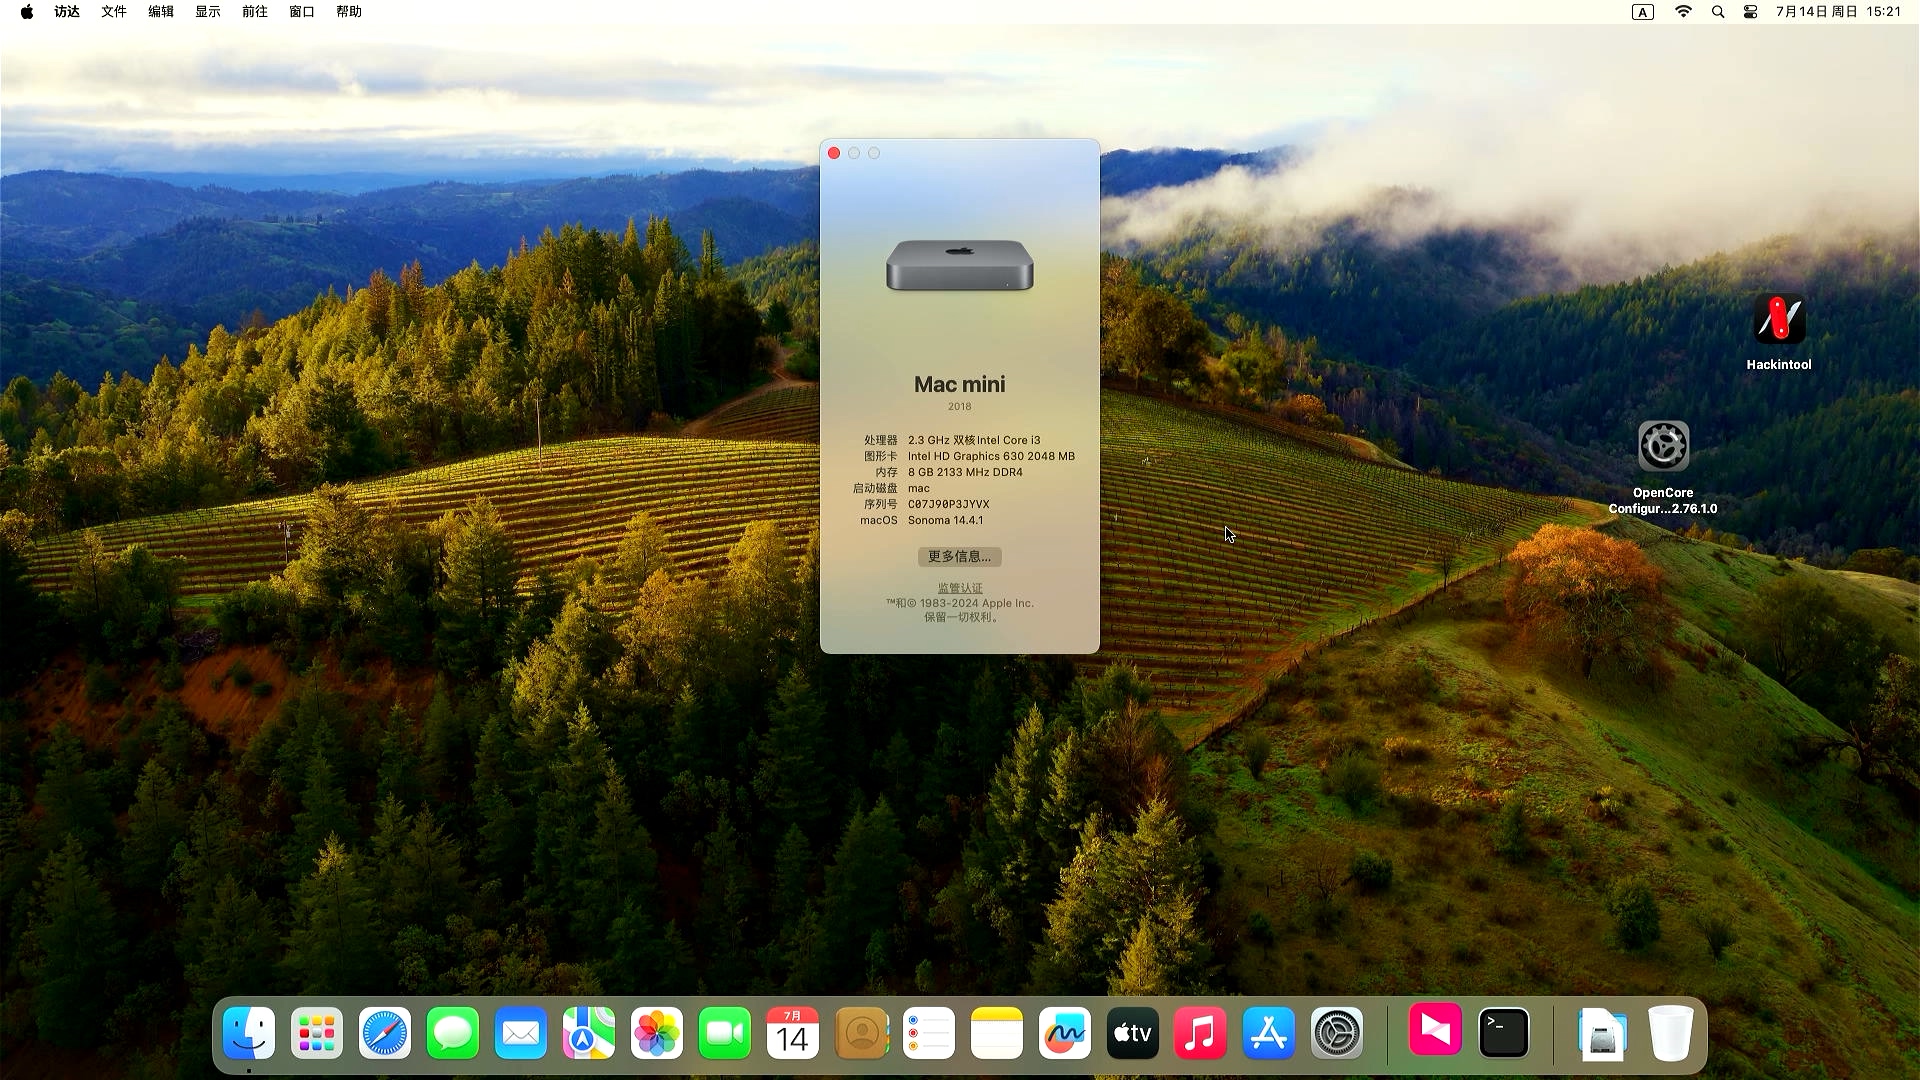Screen dimensions: 1920x1080
Task: Open Calendar showing July 14
Action: pyautogui.click(x=793, y=1033)
